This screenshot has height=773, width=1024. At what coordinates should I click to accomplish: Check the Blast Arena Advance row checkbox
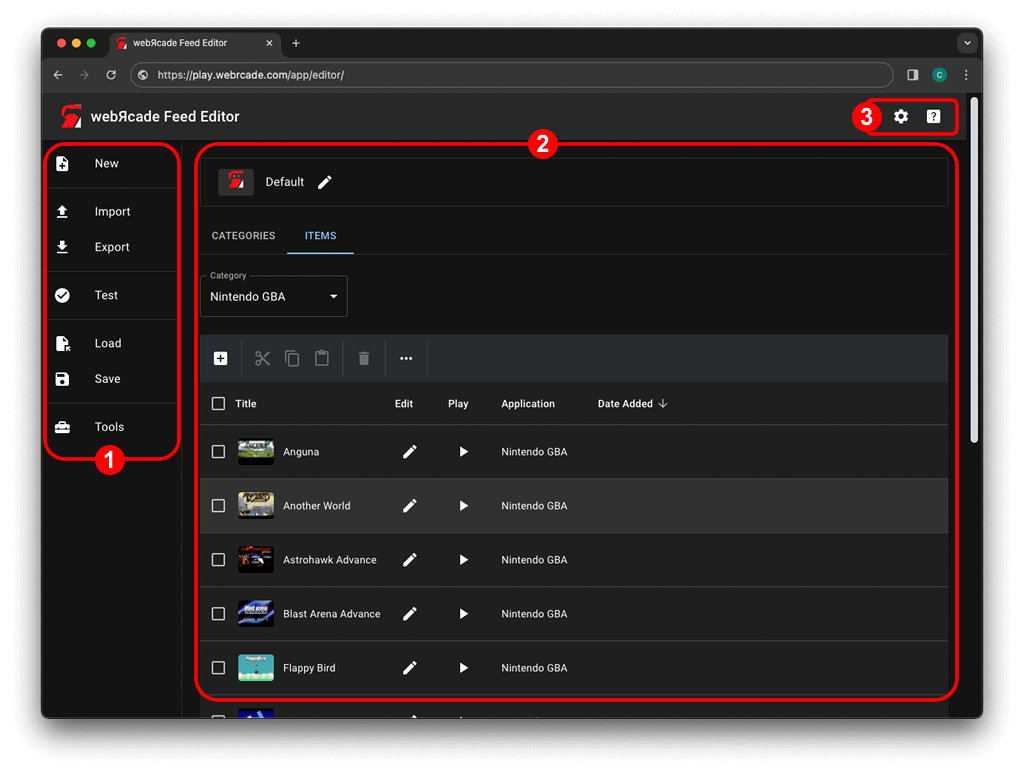click(x=218, y=614)
